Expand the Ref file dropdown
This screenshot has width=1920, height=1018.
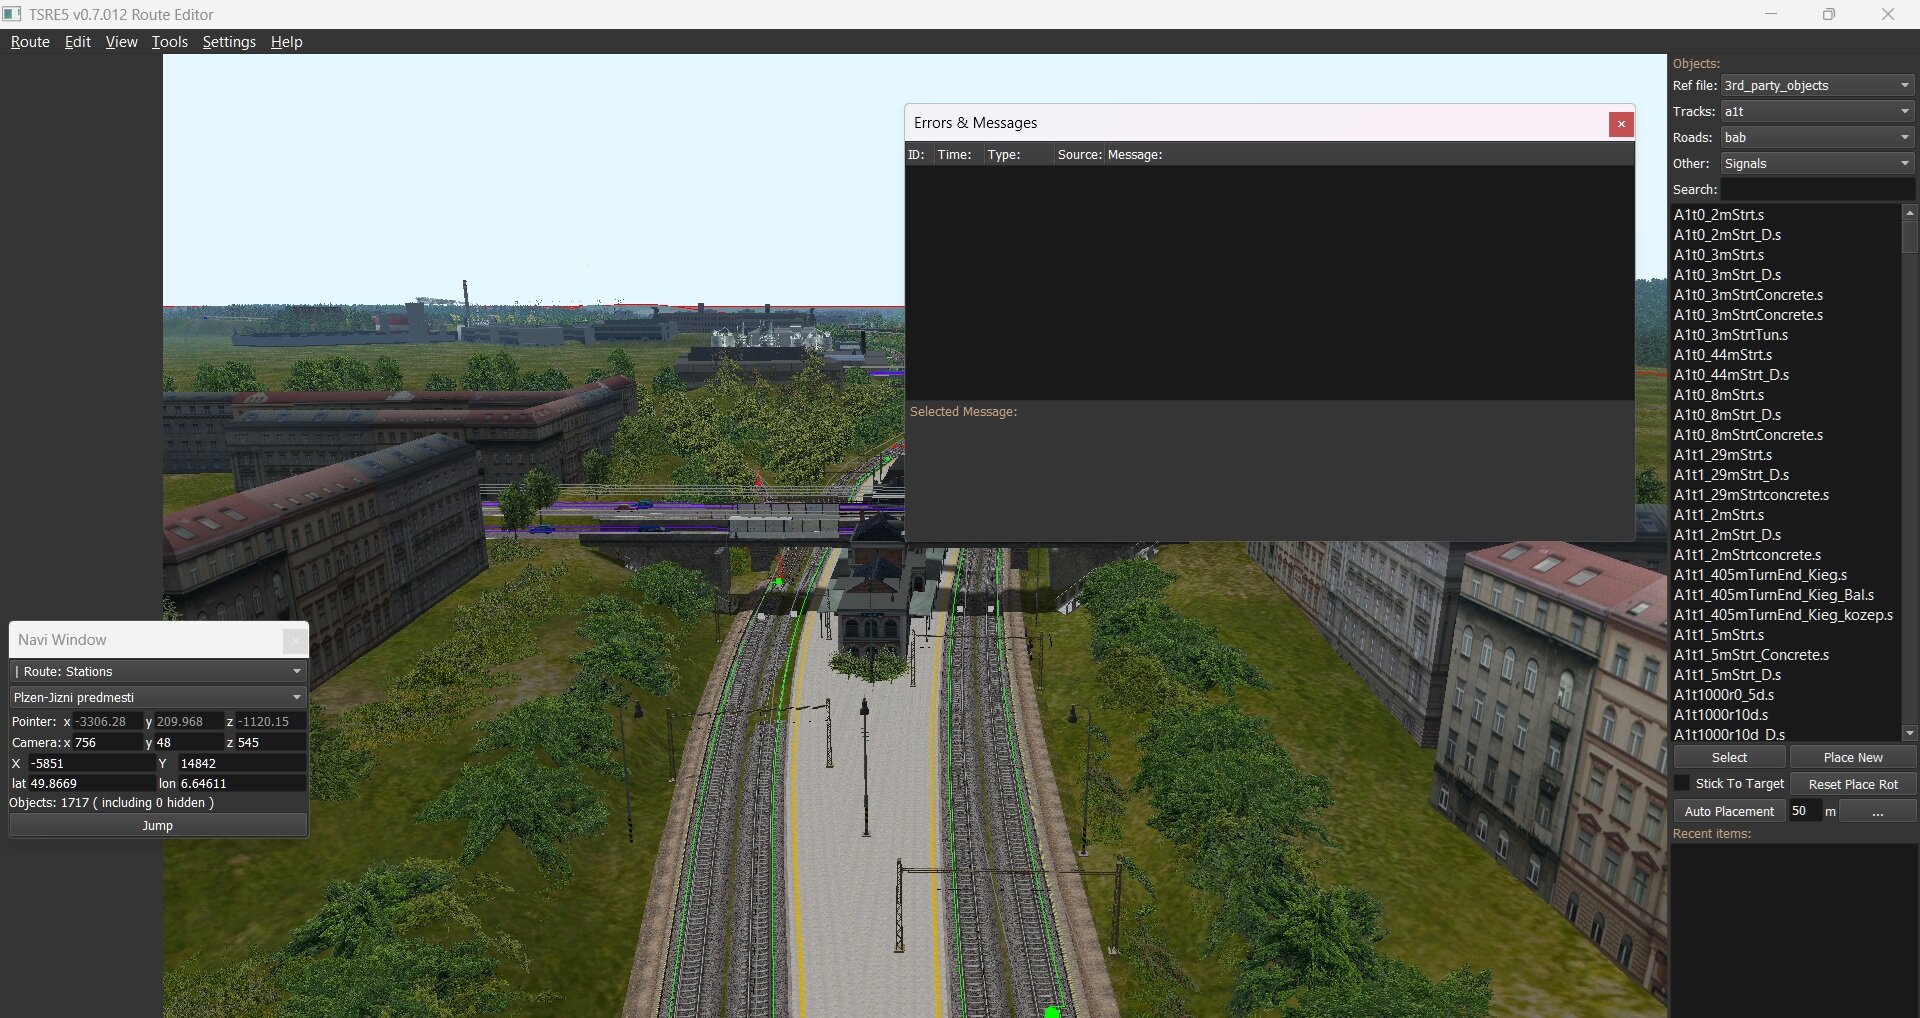[1817, 86]
